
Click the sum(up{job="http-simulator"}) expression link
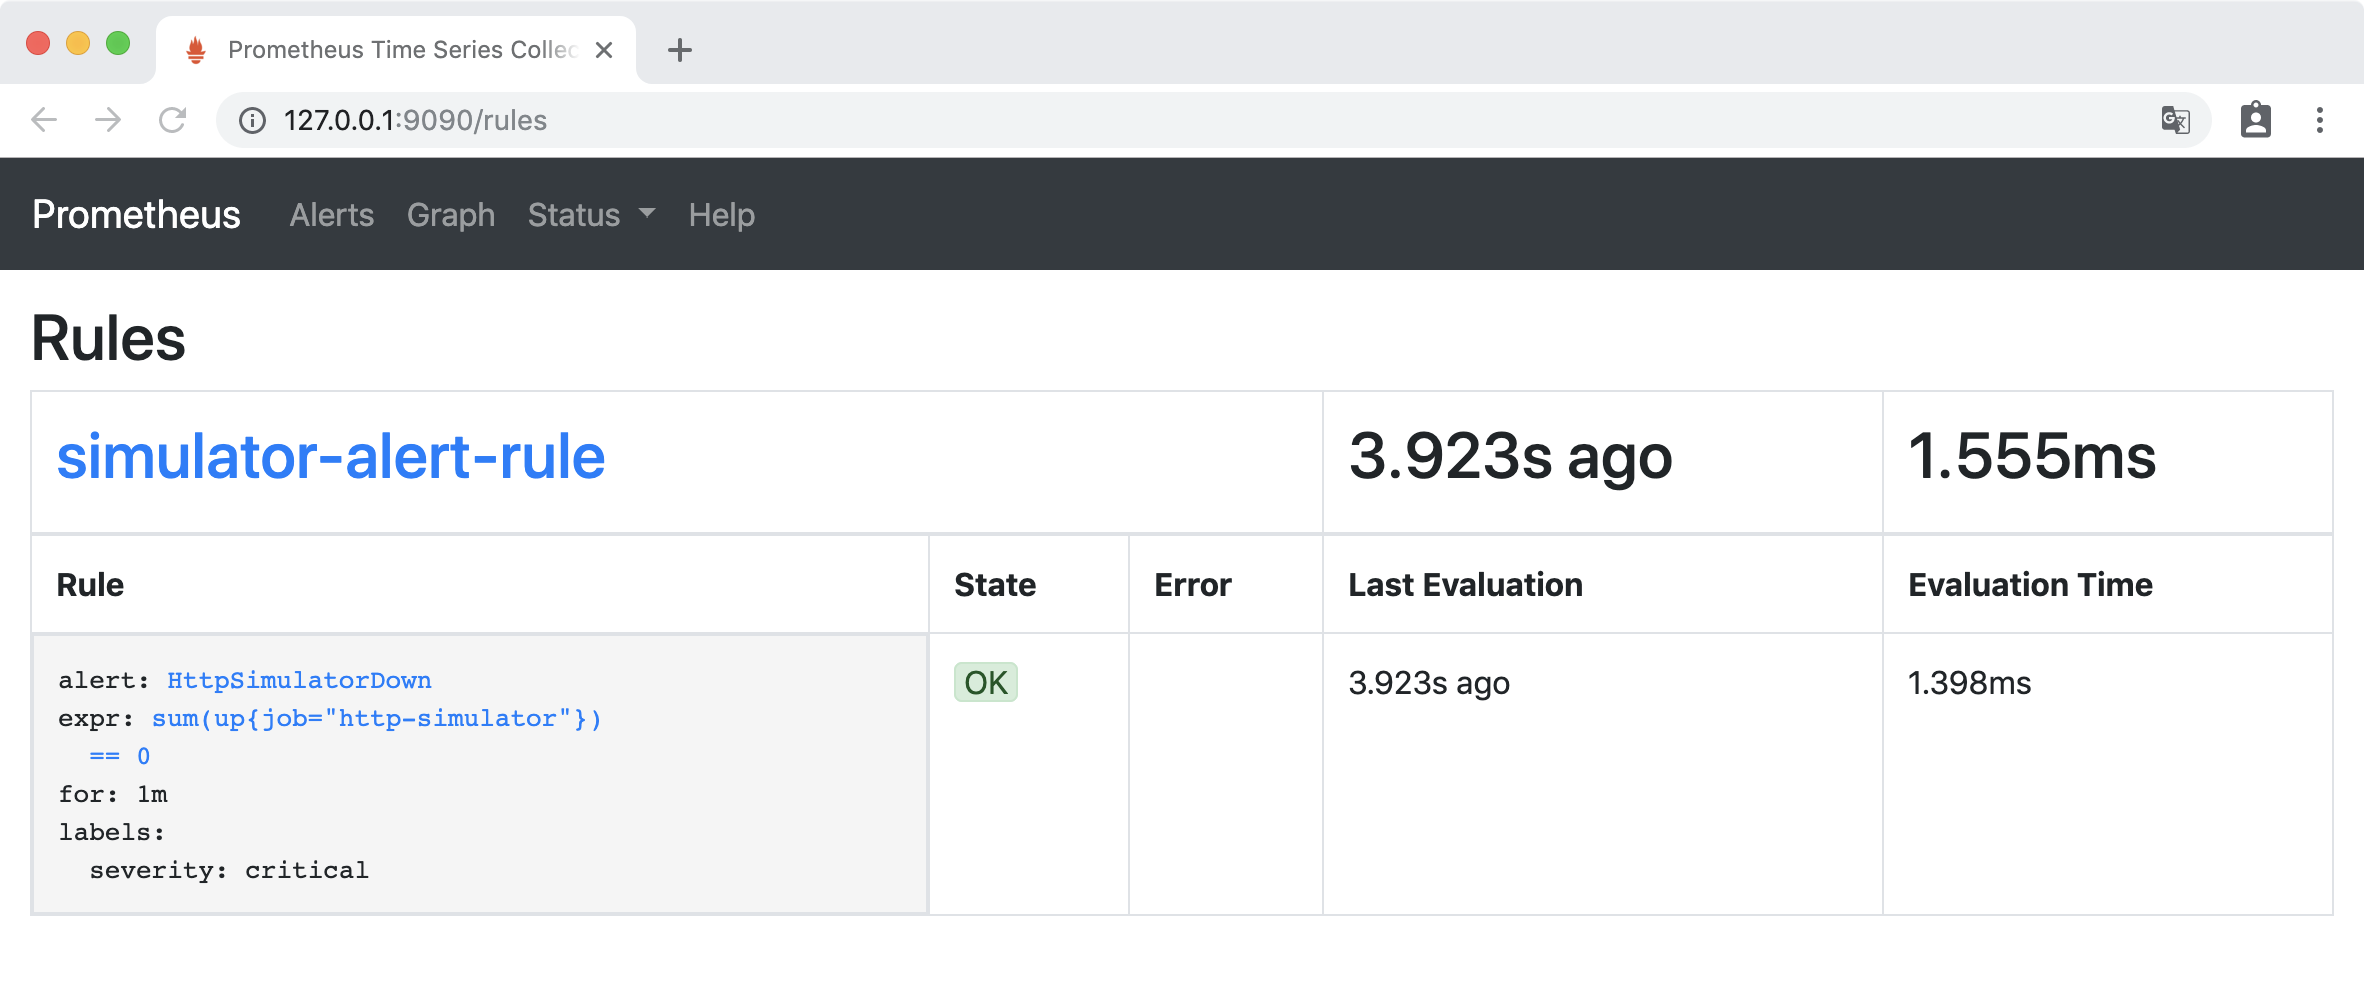376,719
